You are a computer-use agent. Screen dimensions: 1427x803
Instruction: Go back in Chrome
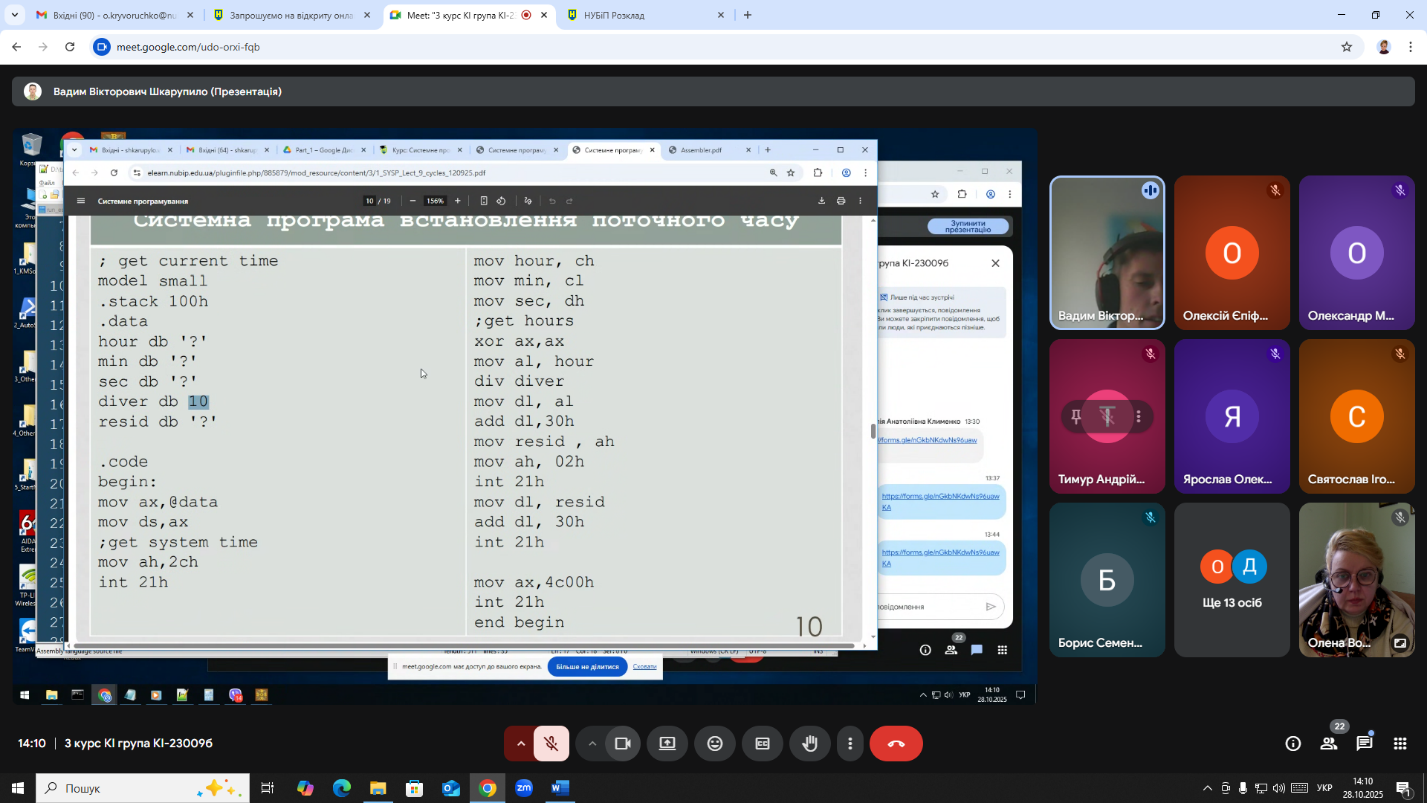click(x=17, y=47)
